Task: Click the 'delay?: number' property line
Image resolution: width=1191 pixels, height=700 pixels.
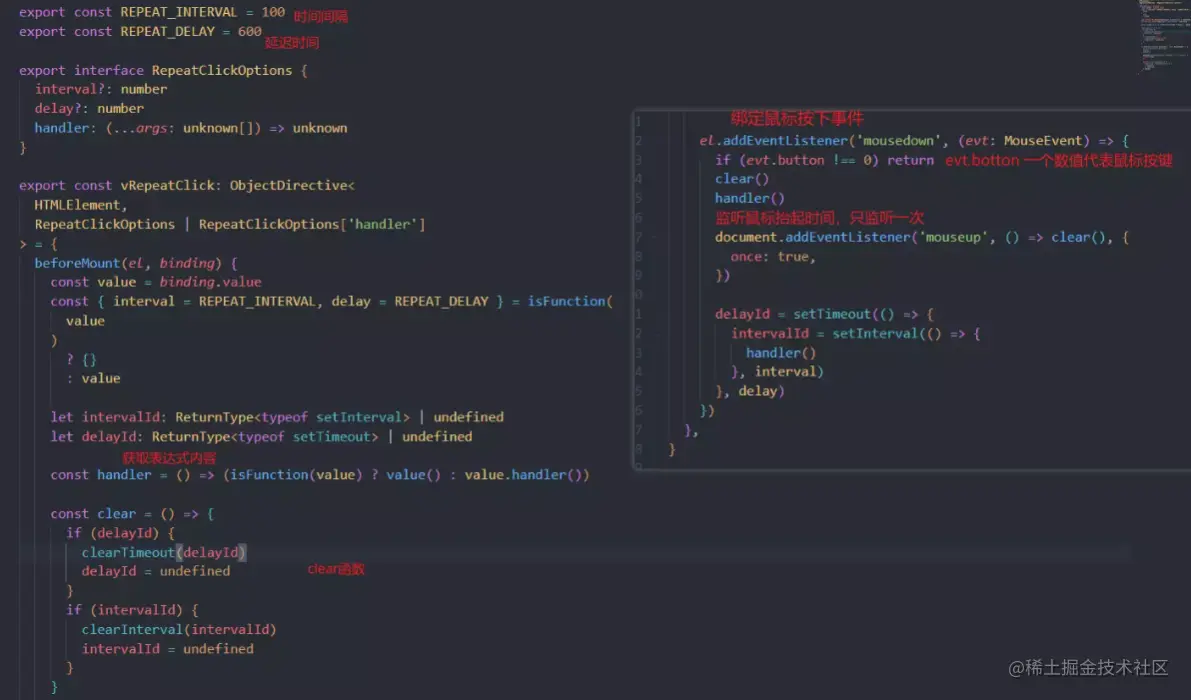Action: point(89,109)
